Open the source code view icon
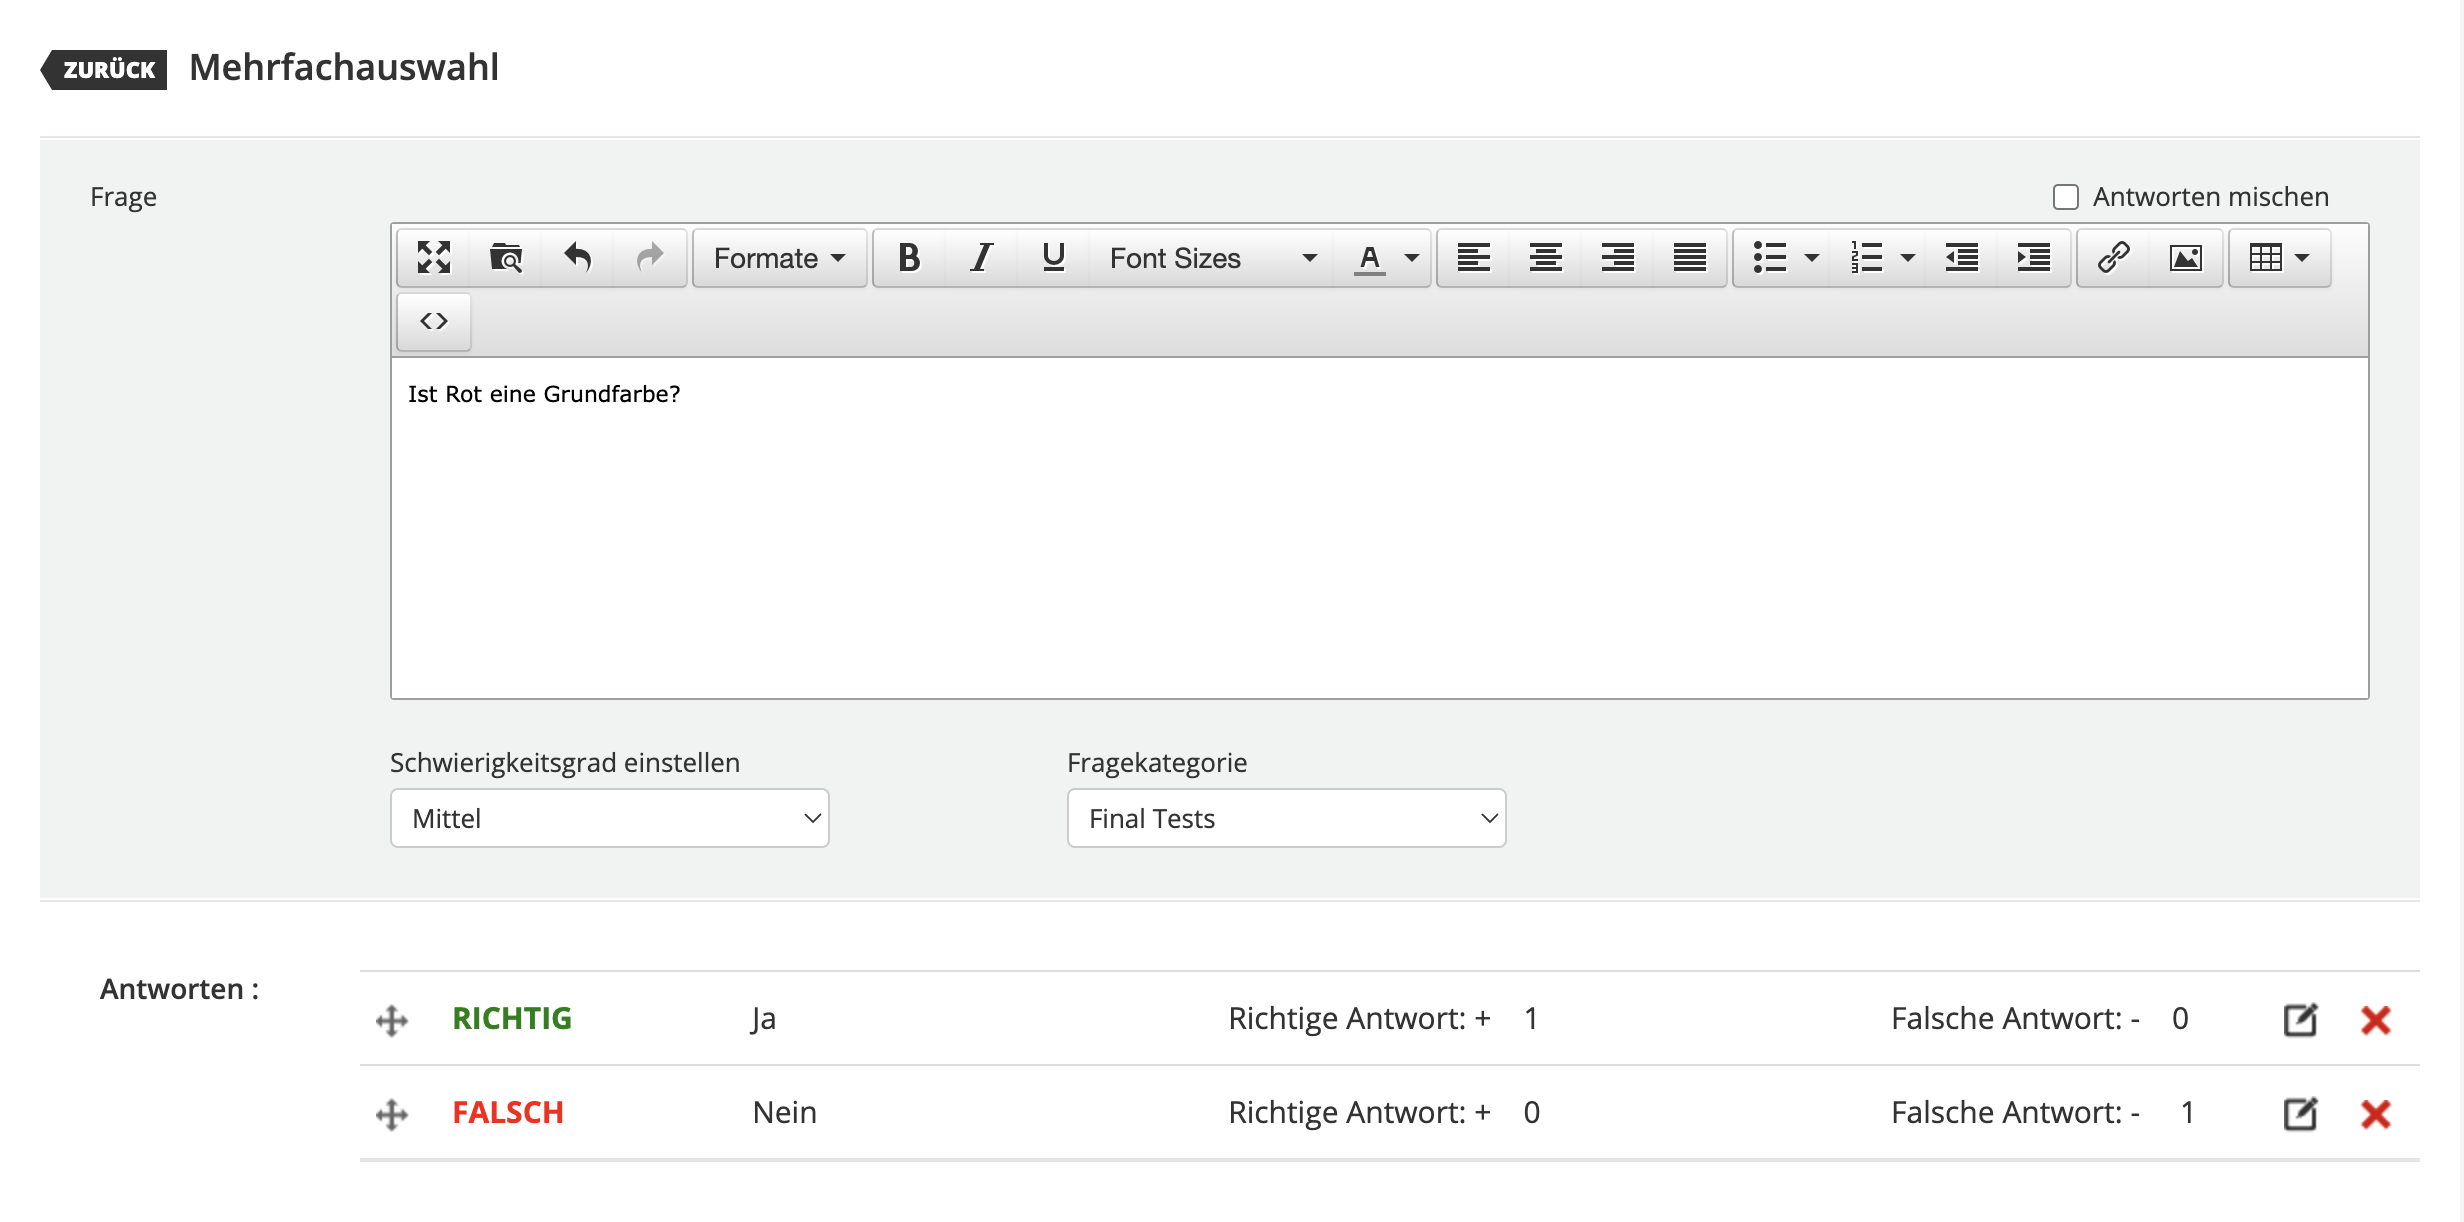This screenshot has height=1222, width=2464. pyautogui.click(x=433, y=321)
